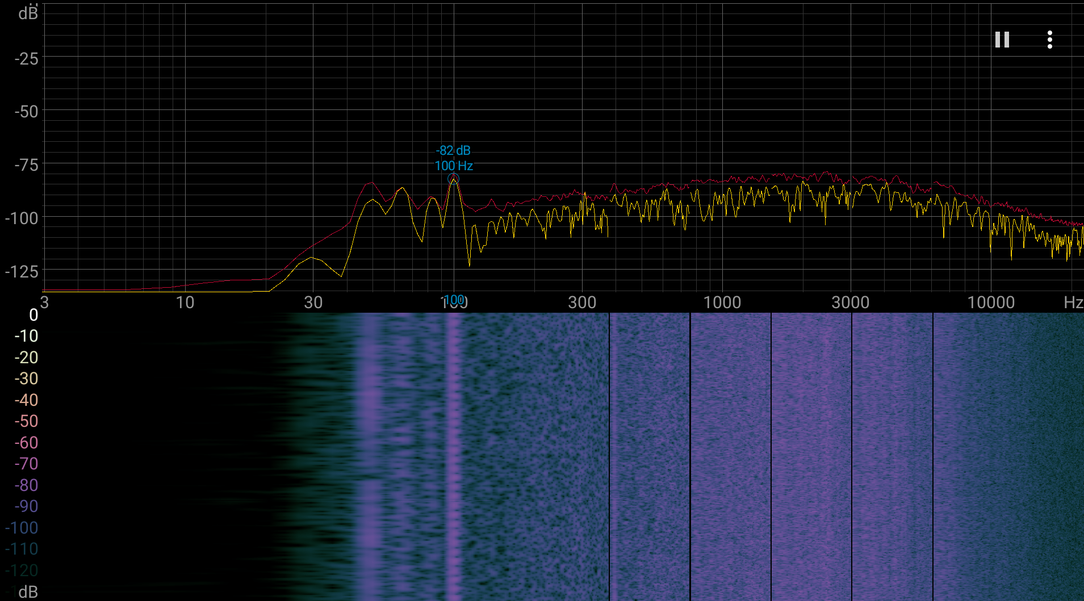Tap the 300 frequency axis label
The width and height of the screenshot is (1084, 601).
point(581,302)
